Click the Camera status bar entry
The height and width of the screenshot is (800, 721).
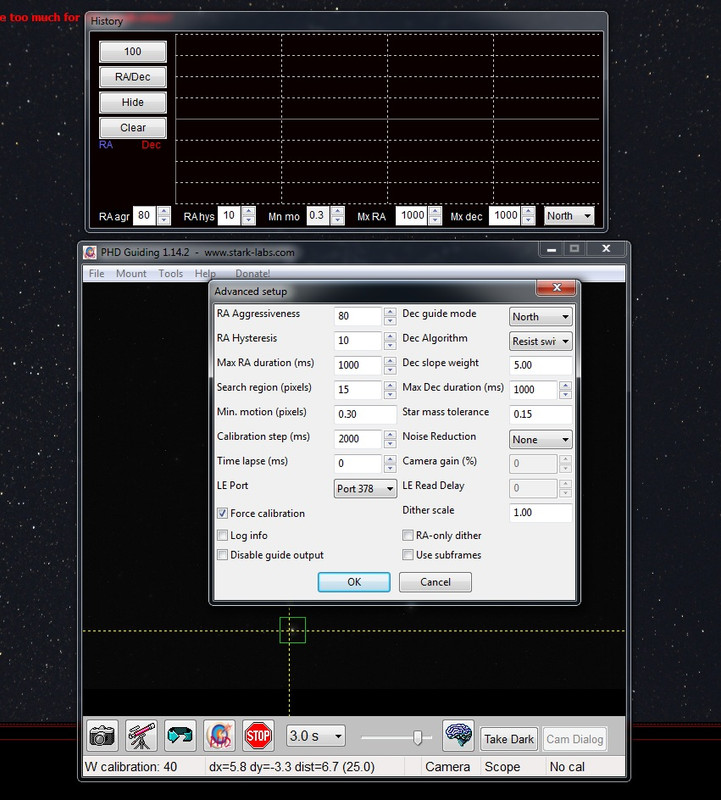tap(447, 766)
